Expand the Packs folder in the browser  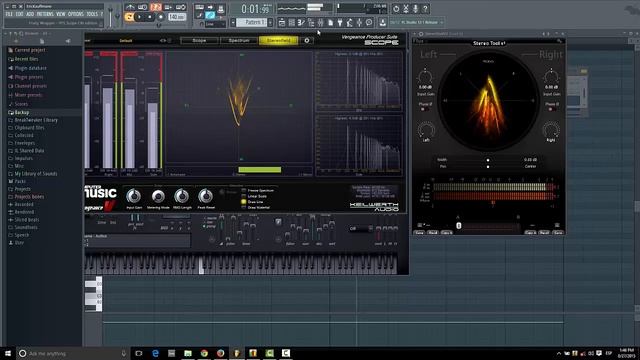pyautogui.click(x=20, y=181)
